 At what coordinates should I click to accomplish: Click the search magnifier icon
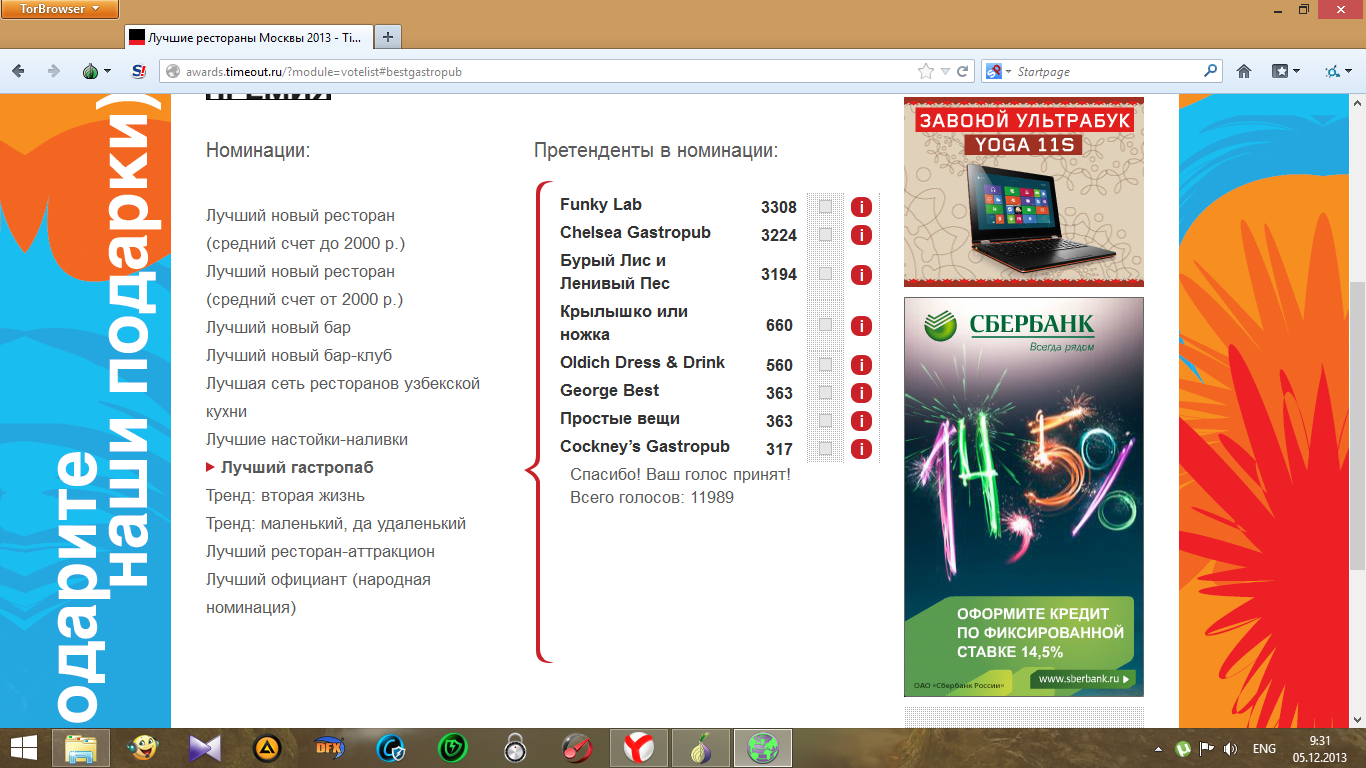click(1211, 72)
